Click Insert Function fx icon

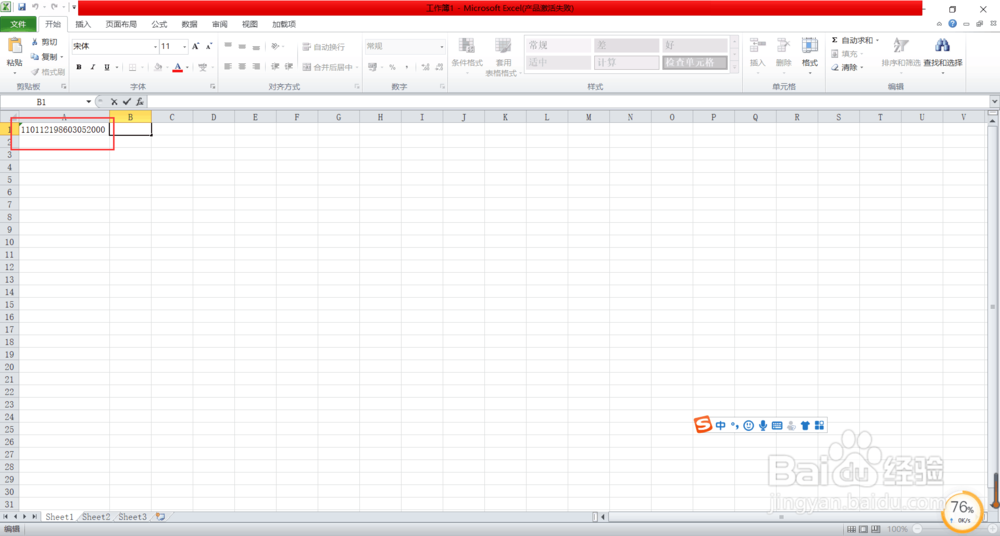point(140,101)
